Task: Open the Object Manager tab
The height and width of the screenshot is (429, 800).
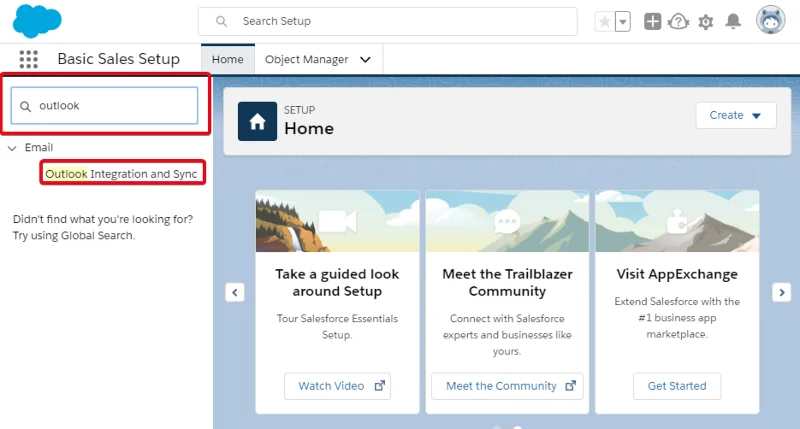Action: click(x=306, y=59)
